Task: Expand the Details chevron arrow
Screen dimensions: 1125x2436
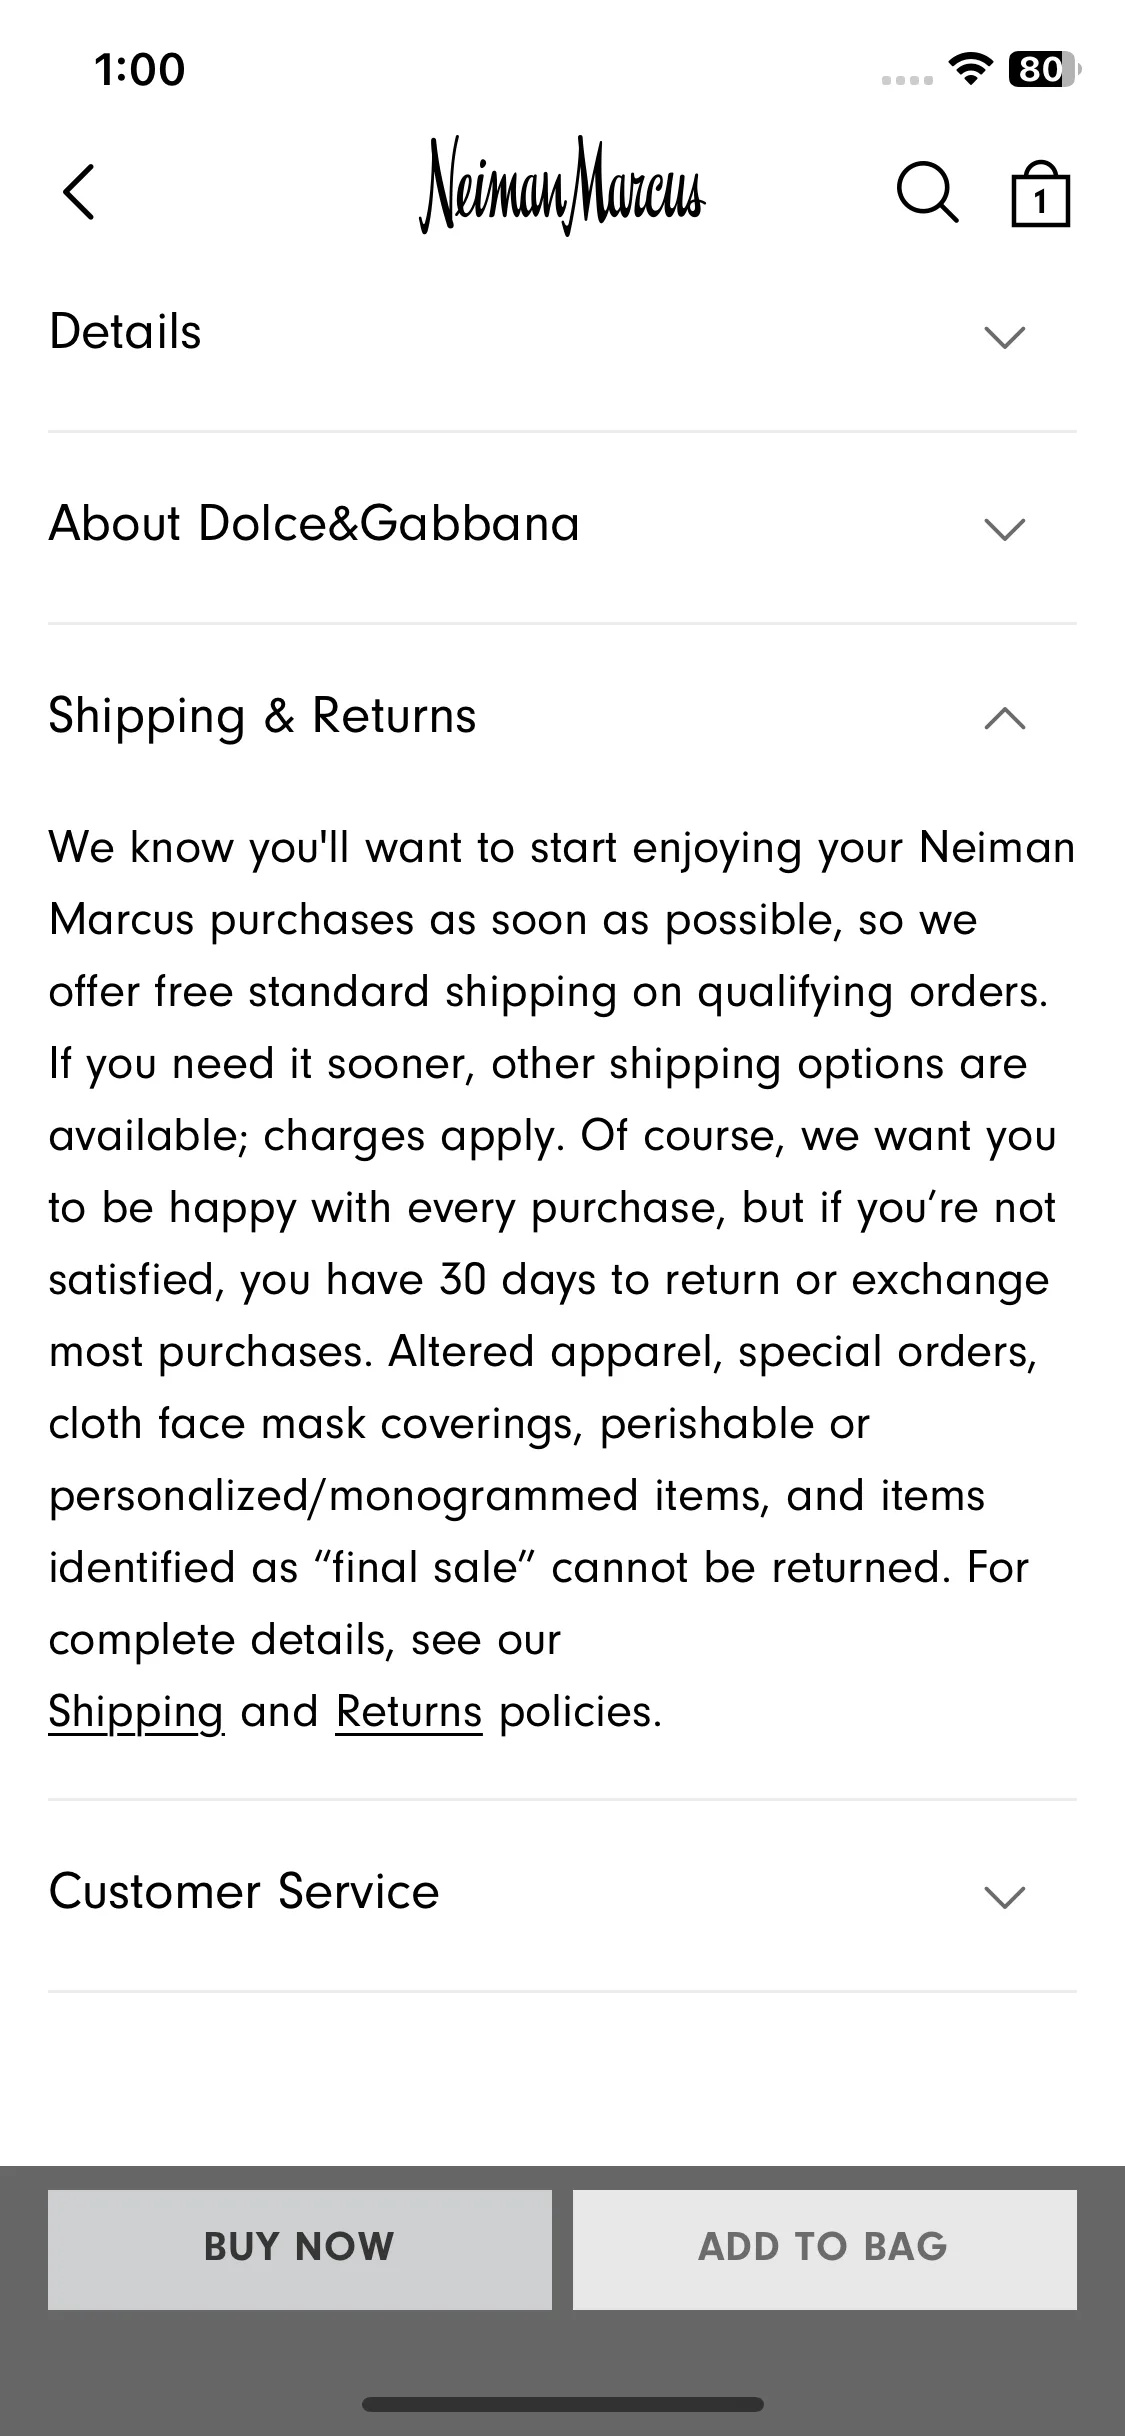Action: (x=1005, y=336)
